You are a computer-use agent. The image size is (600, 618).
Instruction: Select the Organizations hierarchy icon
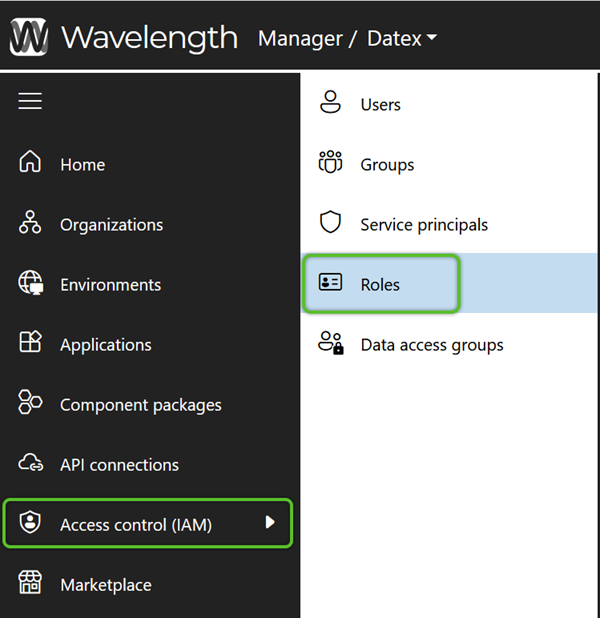[30, 222]
